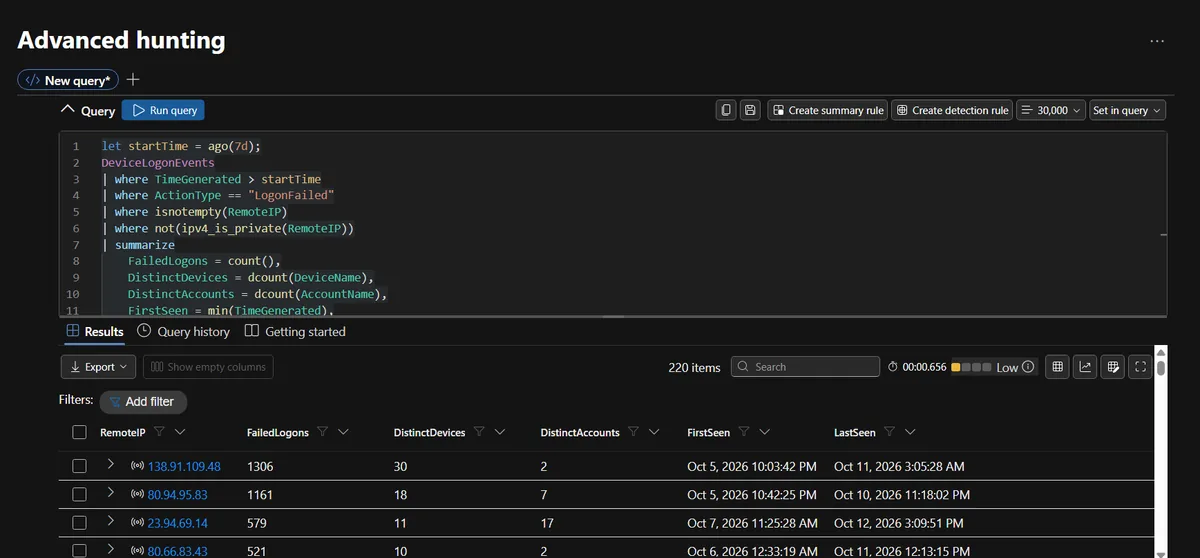
Task: Click the results Search input field
Action: tap(805, 367)
